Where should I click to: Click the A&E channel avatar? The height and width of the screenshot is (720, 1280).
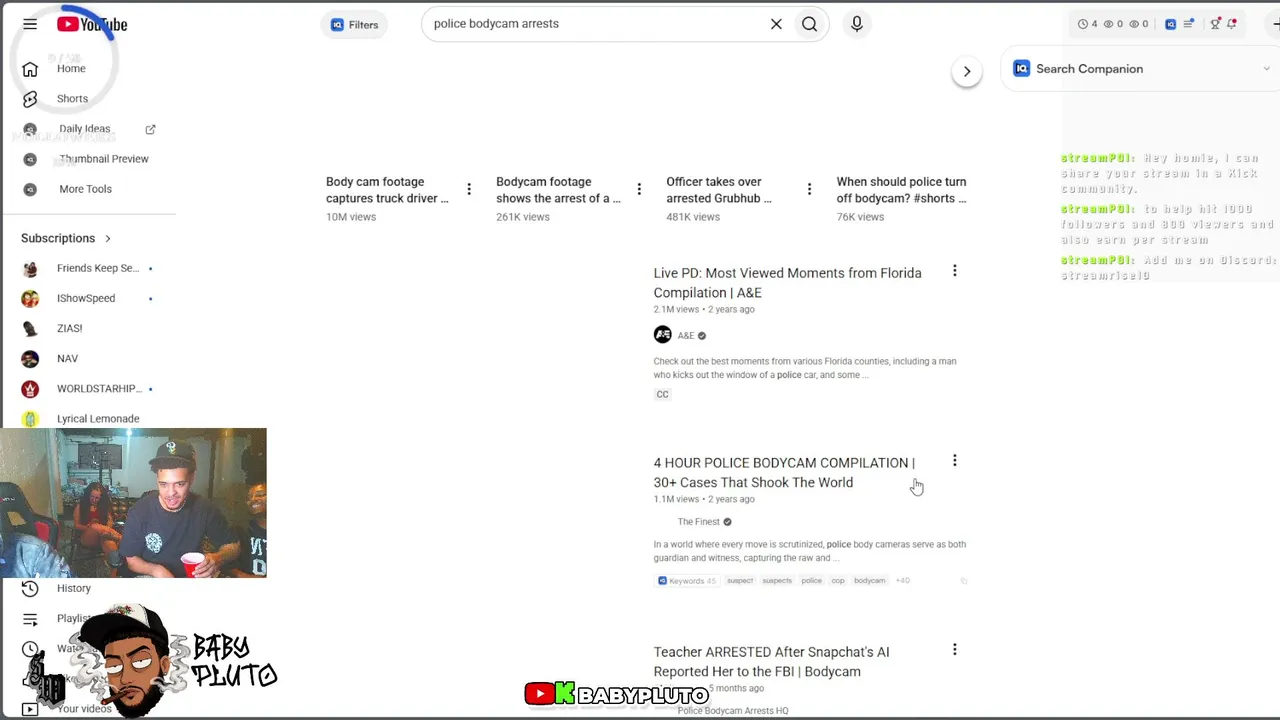click(x=663, y=335)
